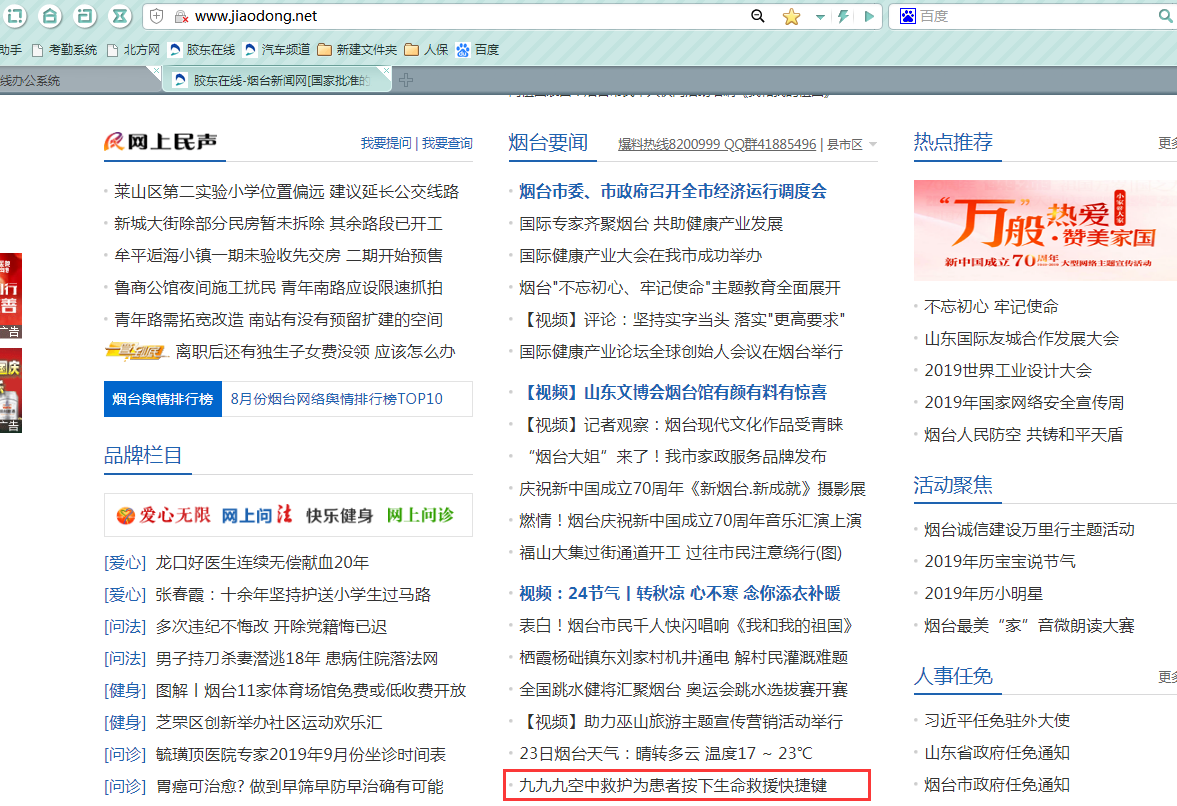Open 新城大街部分民房暂未拆除 news item
Screen dimensions: 1177x806
tap(278, 224)
